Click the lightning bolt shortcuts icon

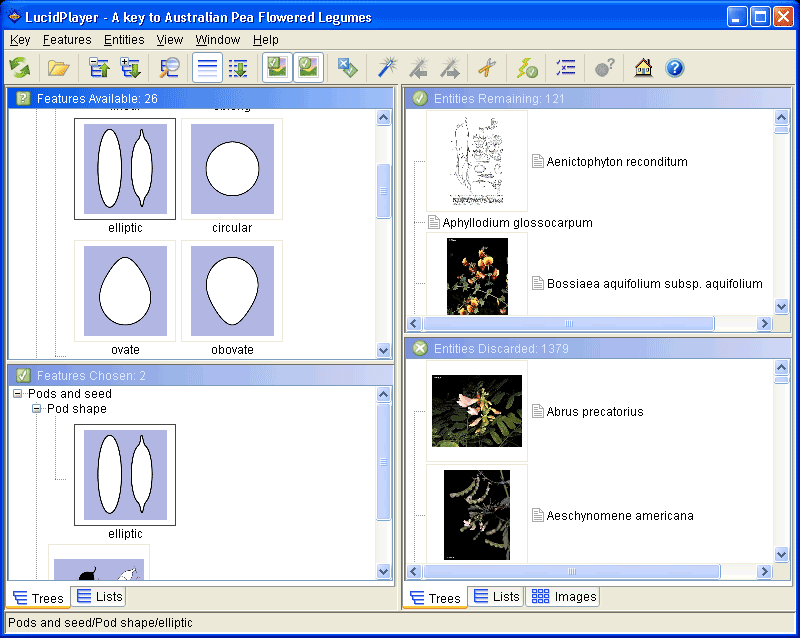(527, 68)
